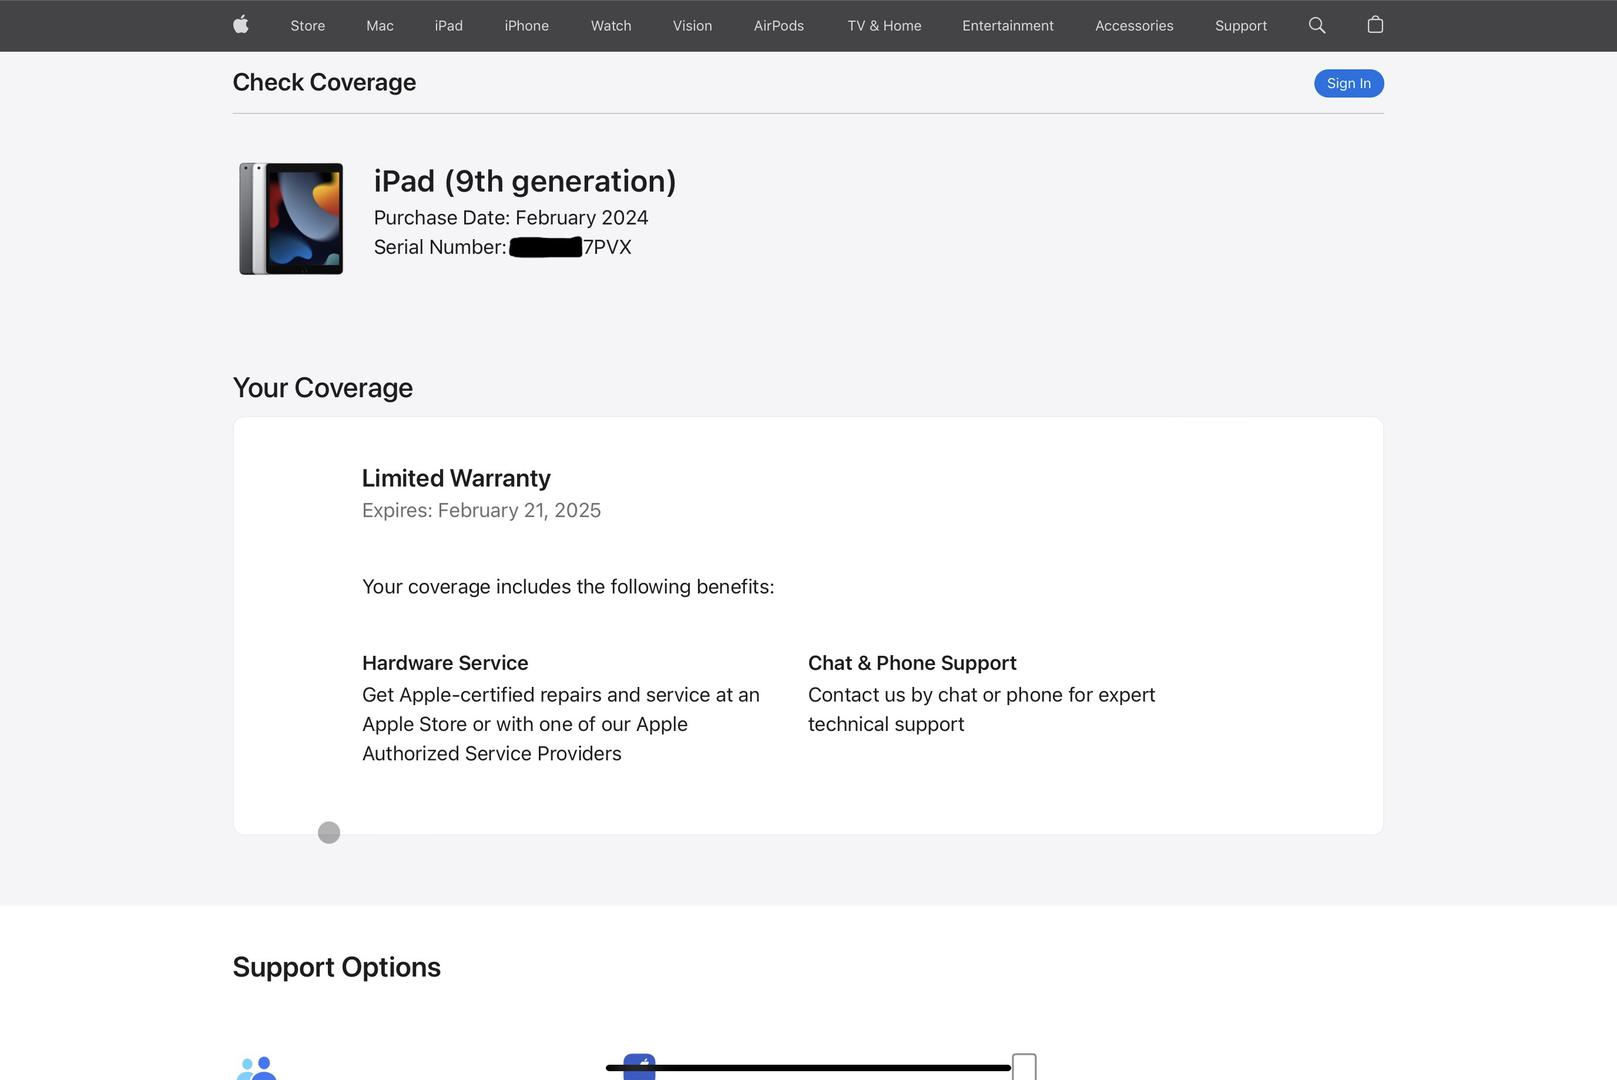The image size is (1617, 1080).
Task: Click the Hardware Service heading
Action: coord(445,663)
